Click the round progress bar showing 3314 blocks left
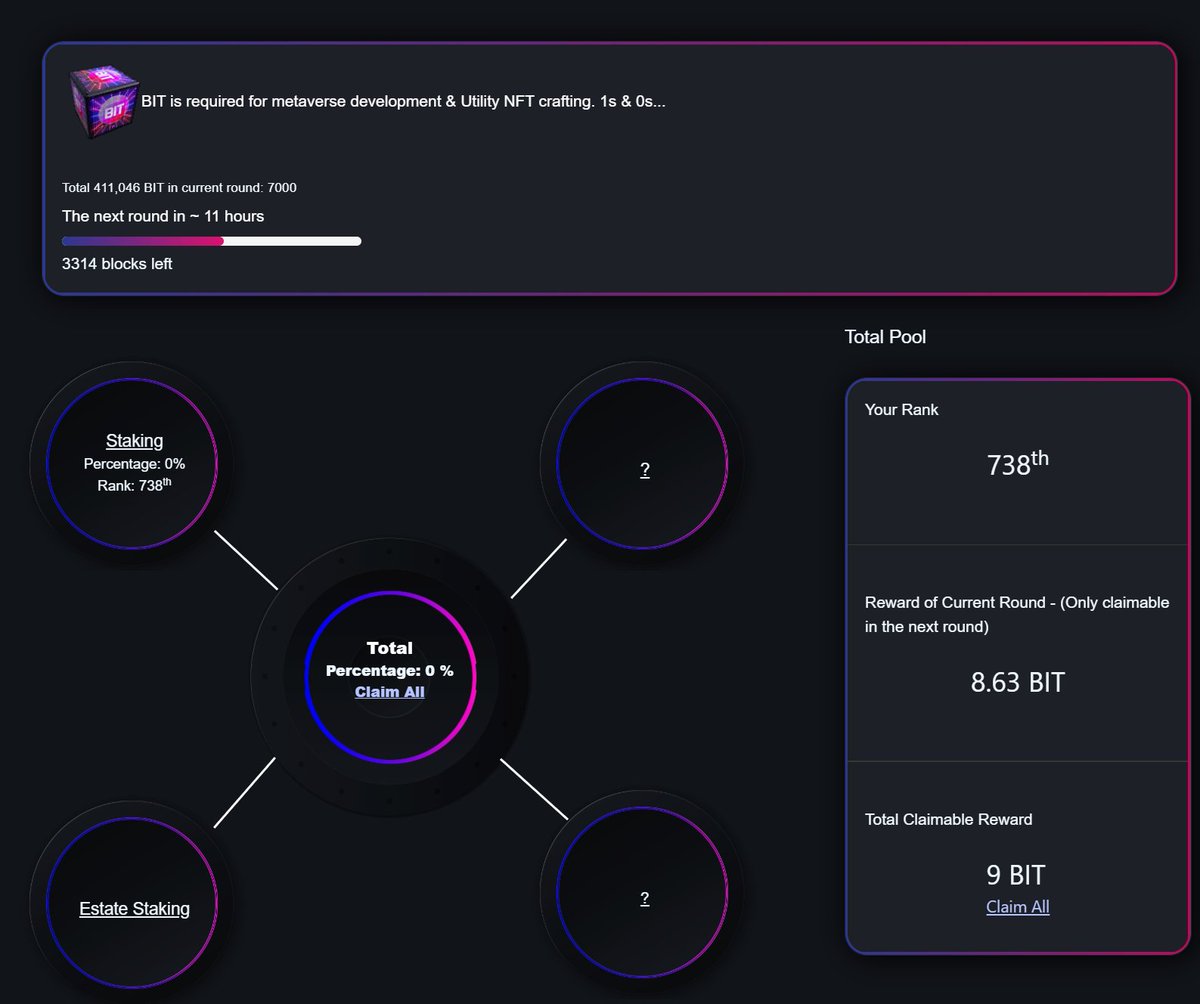The width and height of the screenshot is (1200, 1004). point(211,241)
